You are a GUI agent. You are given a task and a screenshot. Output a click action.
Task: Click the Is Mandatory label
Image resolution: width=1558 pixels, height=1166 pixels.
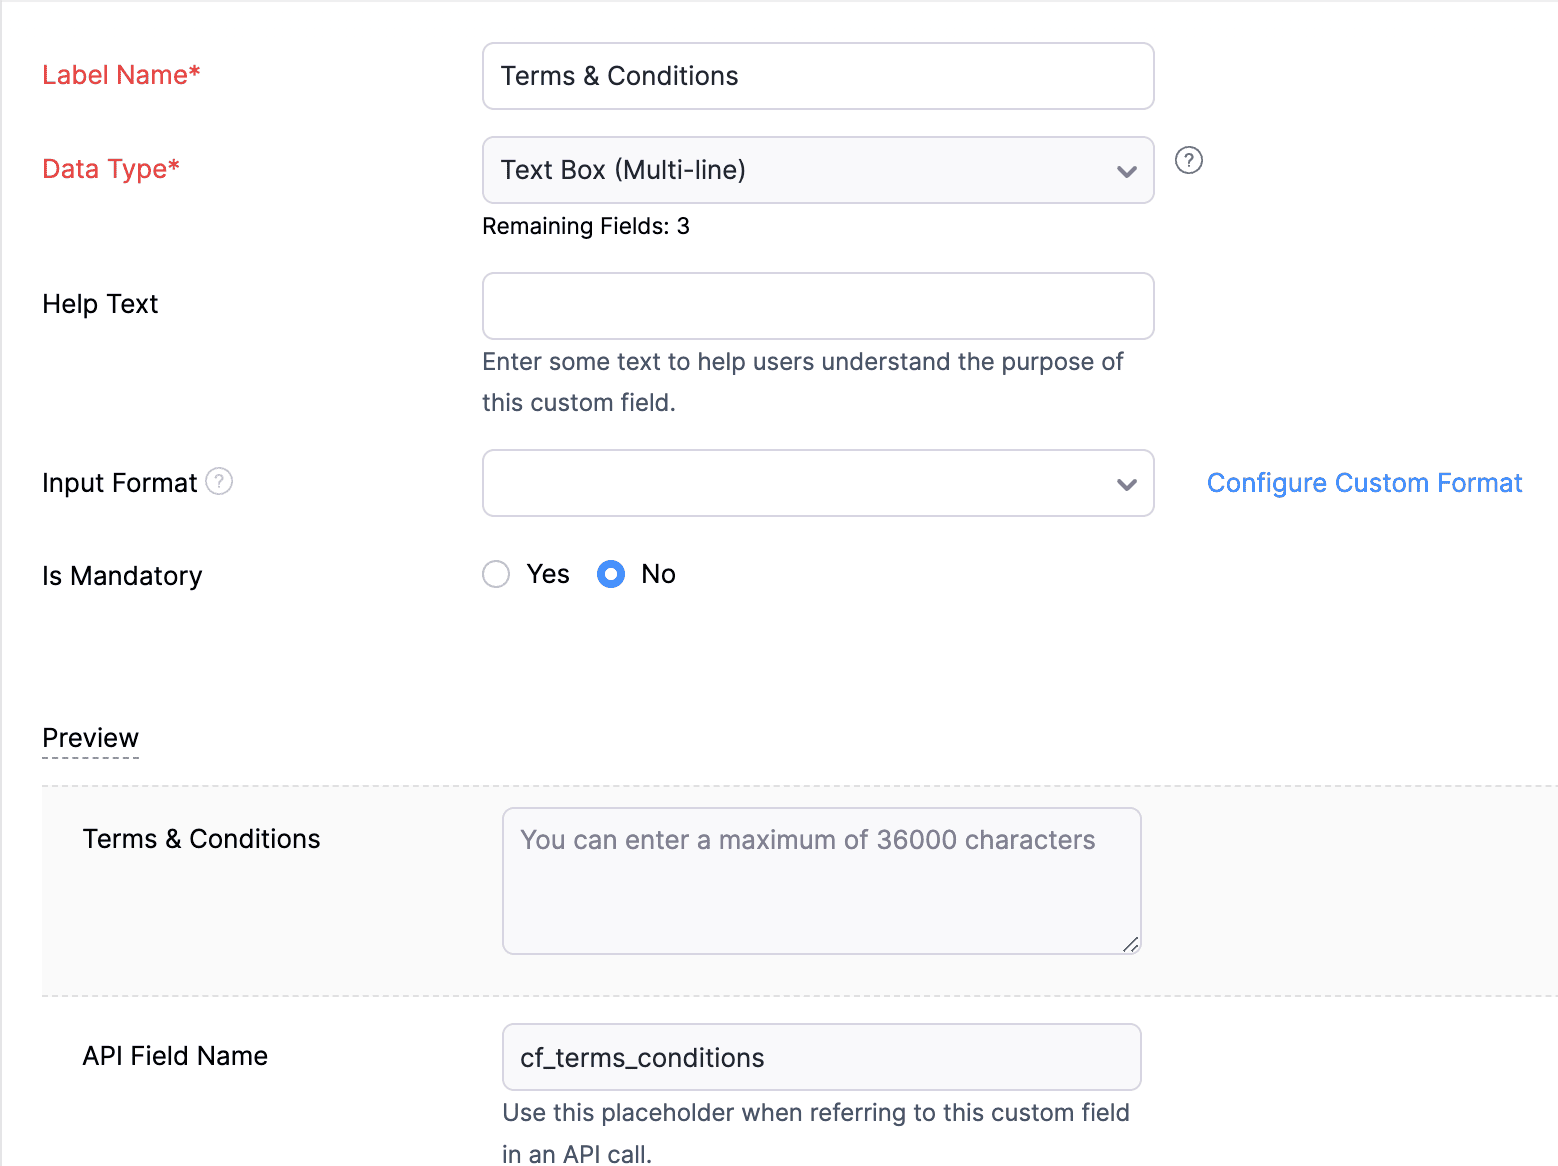click(x=122, y=576)
